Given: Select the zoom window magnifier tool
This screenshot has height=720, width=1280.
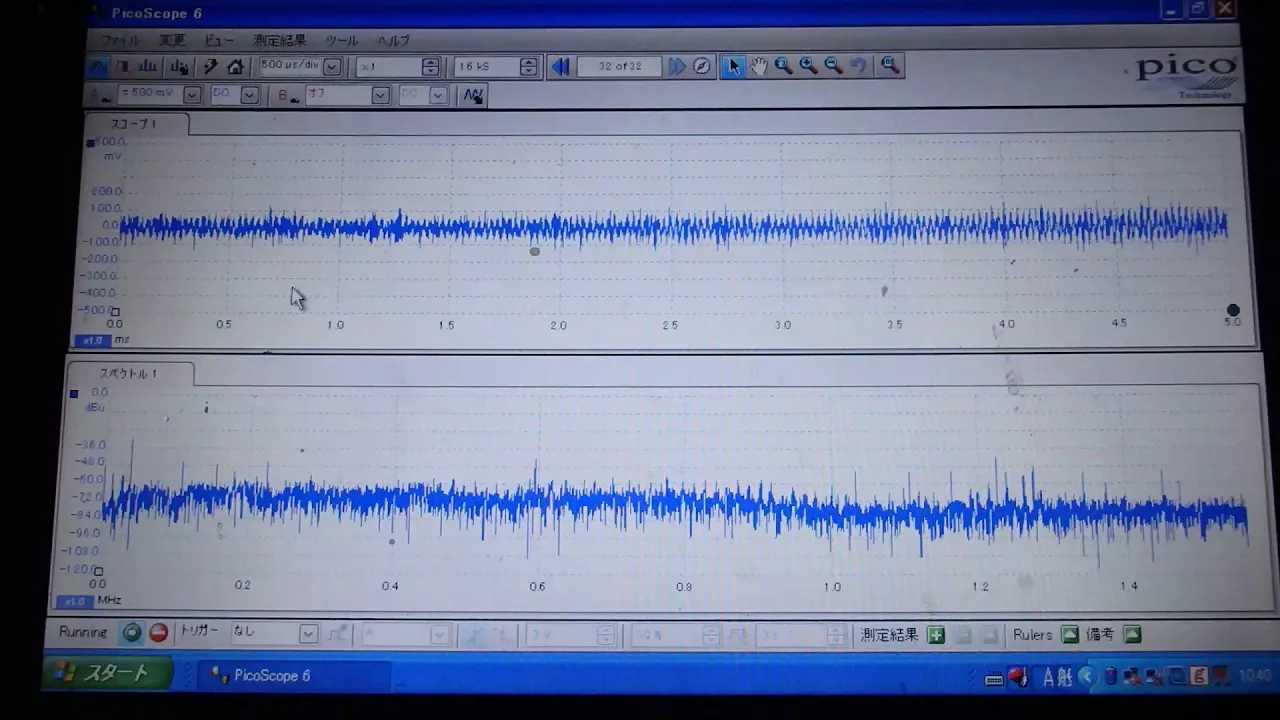Looking at the screenshot, I should [784, 66].
